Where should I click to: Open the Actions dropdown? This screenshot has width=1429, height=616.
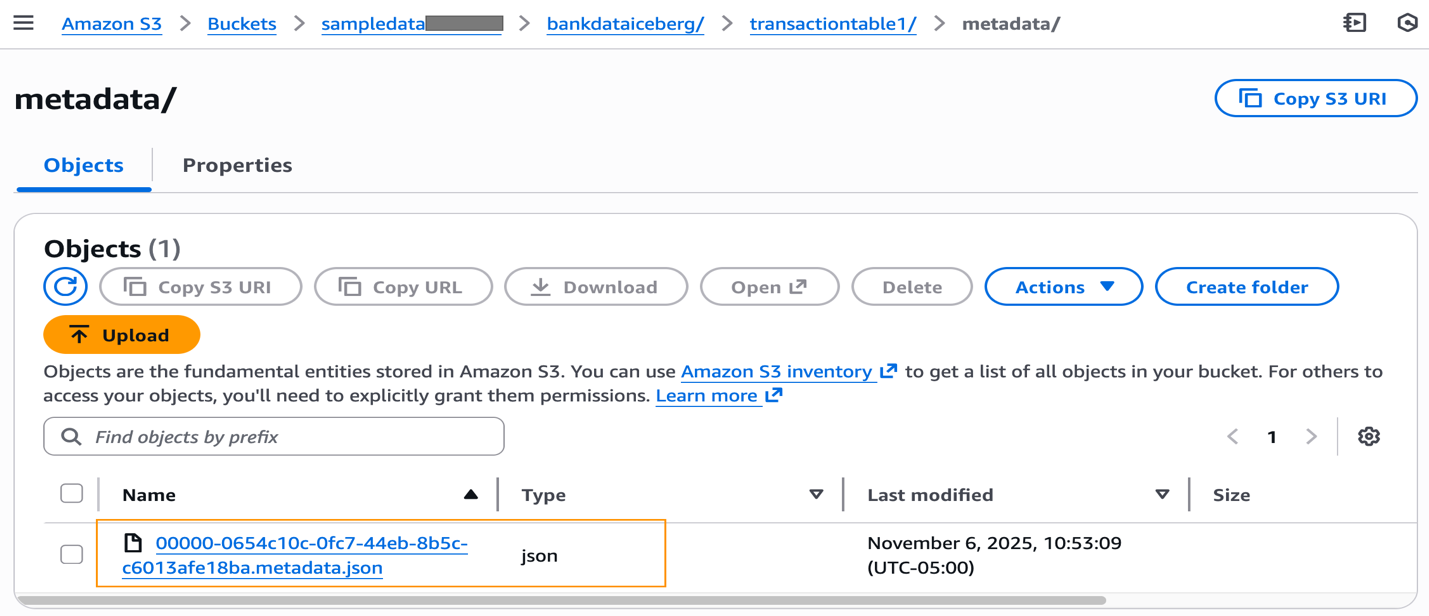tap(1063, 286)
